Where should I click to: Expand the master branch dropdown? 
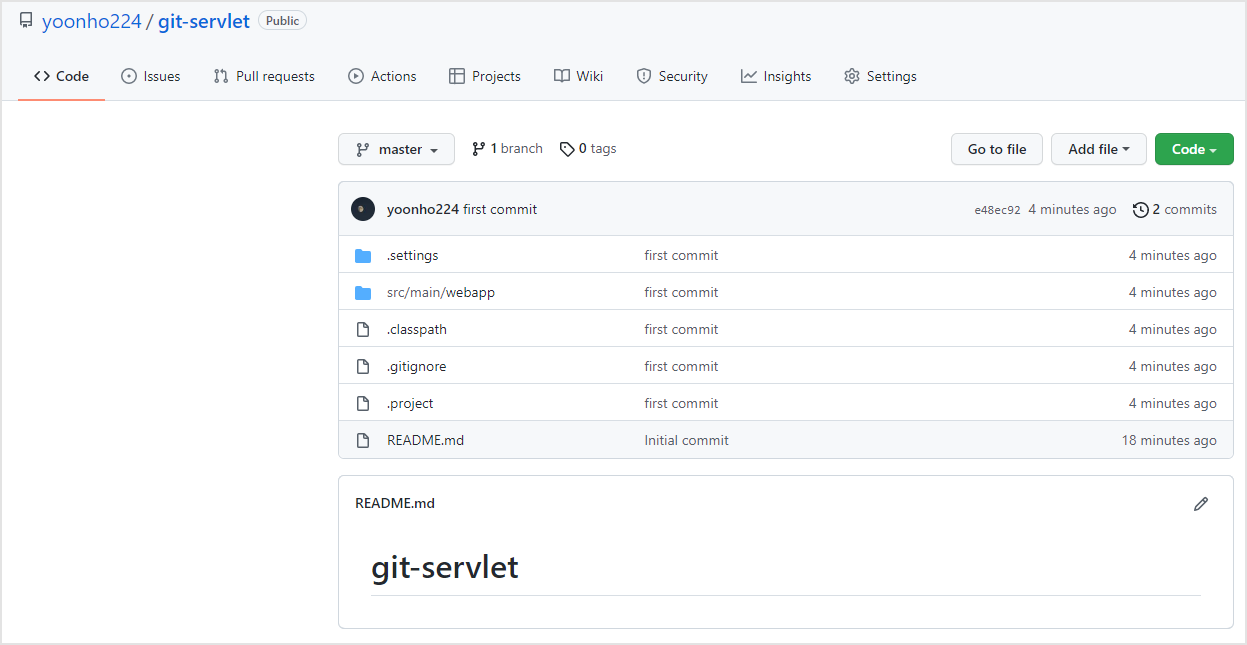tap(396, 149)
